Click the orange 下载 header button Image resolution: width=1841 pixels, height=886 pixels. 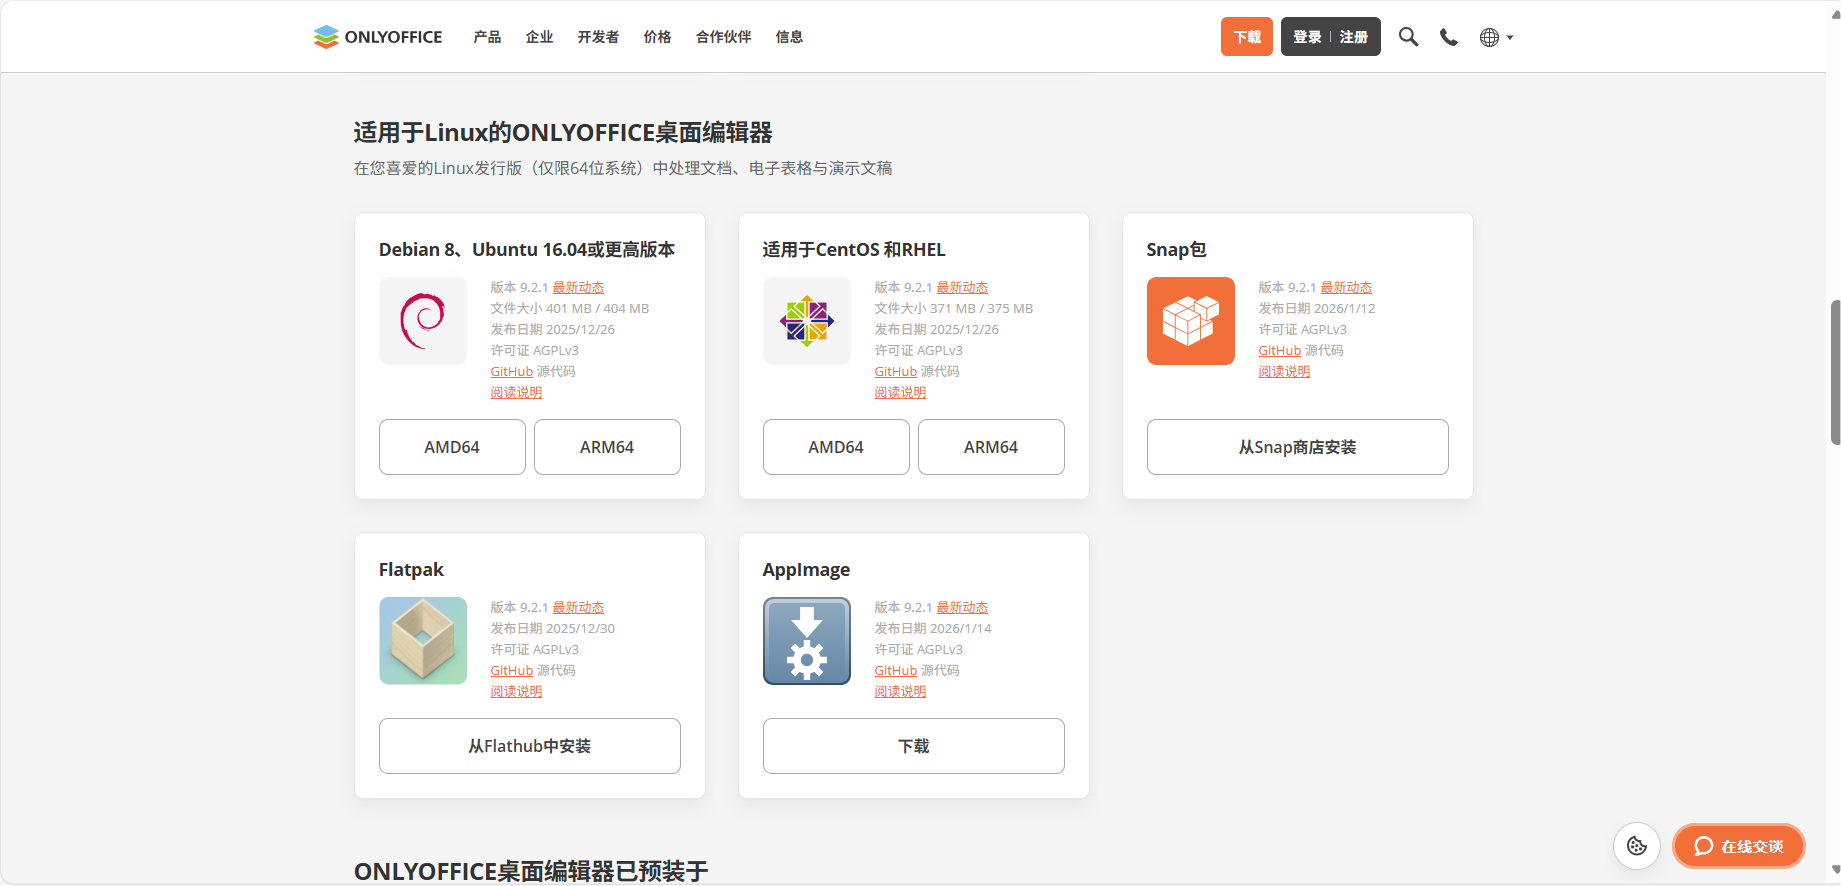click(x=1247, y=37)
